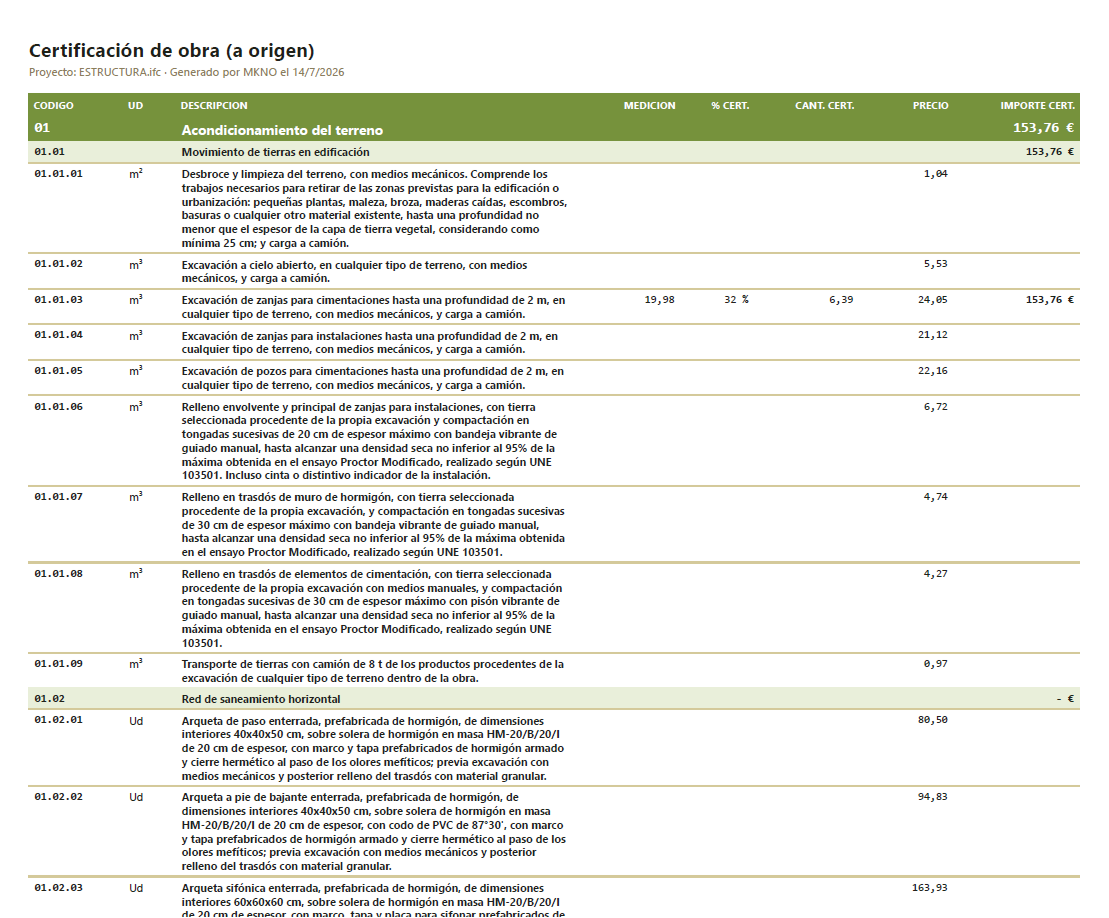Image resolution: width=1109 pixels, height=918 pixels.
Task: Select 'Excavación a cielo abierto' description
Action: (354, 272)
